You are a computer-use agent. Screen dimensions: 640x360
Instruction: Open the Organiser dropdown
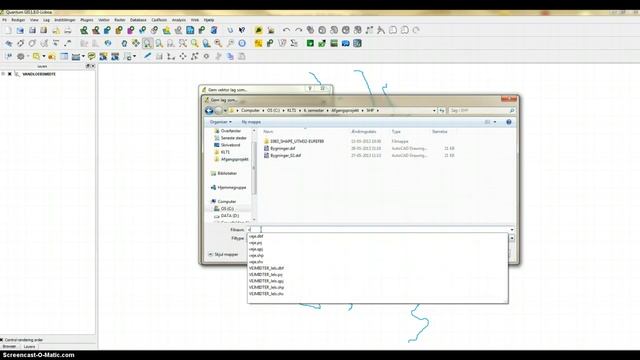point(220,122)
